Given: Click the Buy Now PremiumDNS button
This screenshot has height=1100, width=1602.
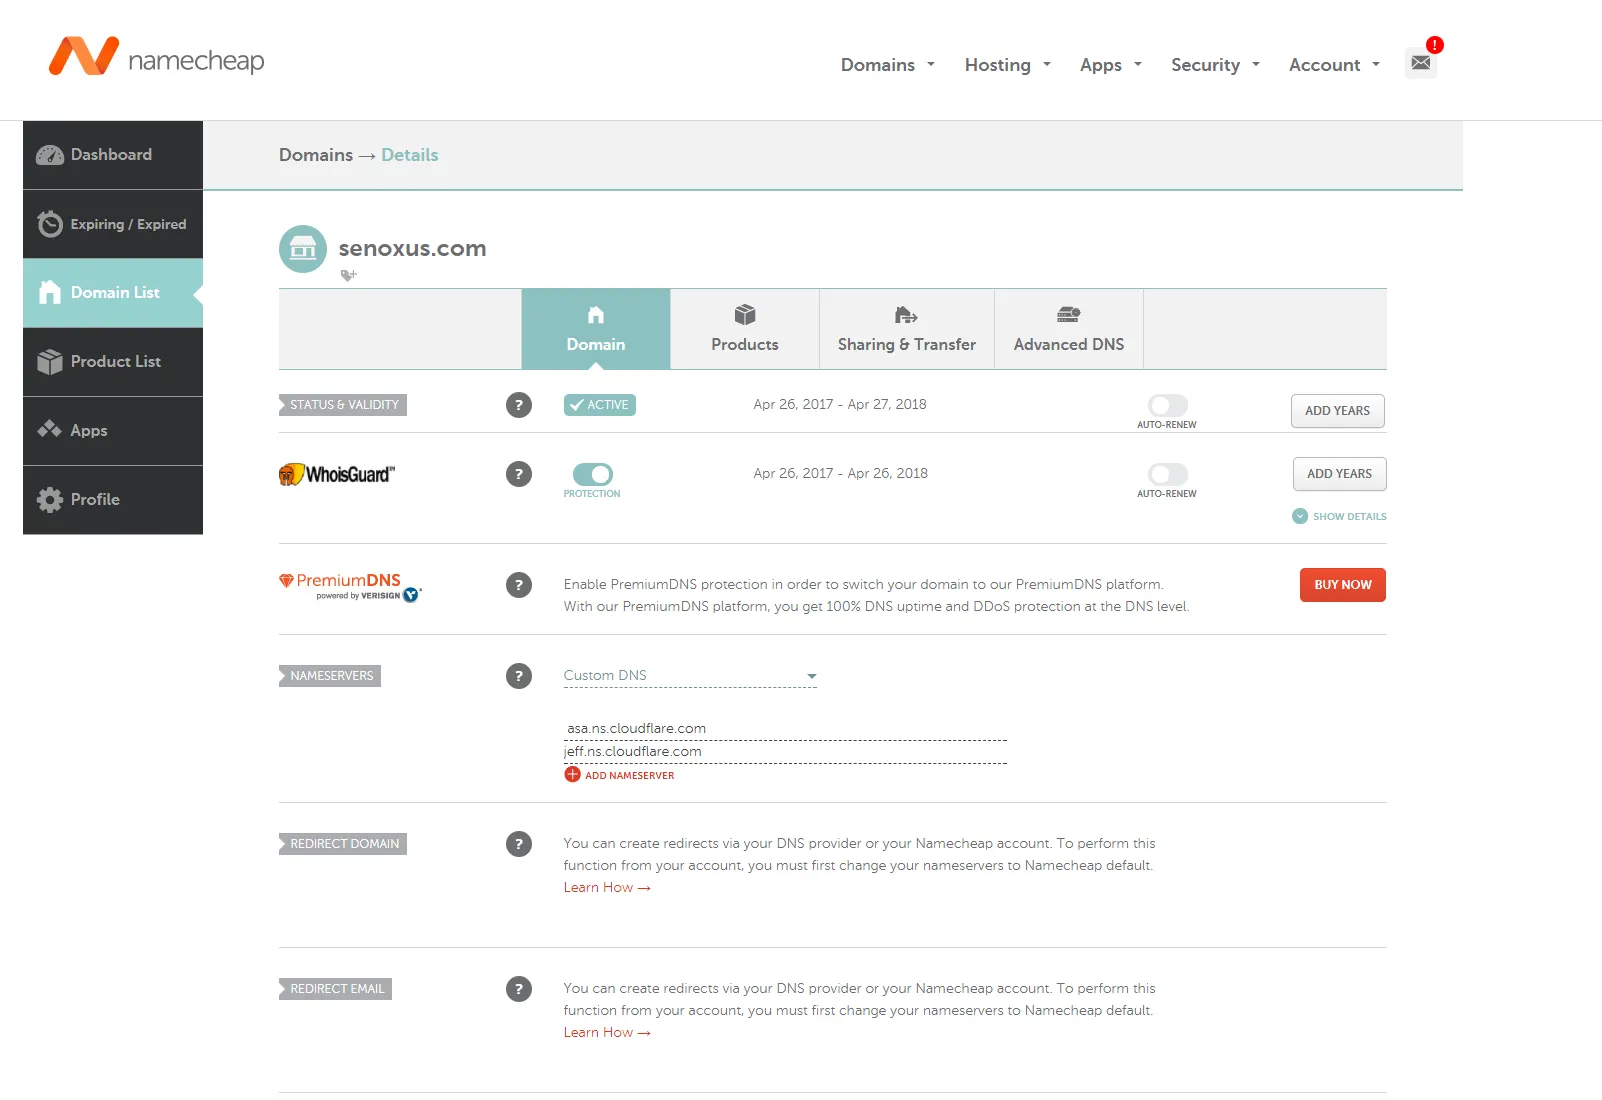Looking at the screenshot, I should point(1343,585).
